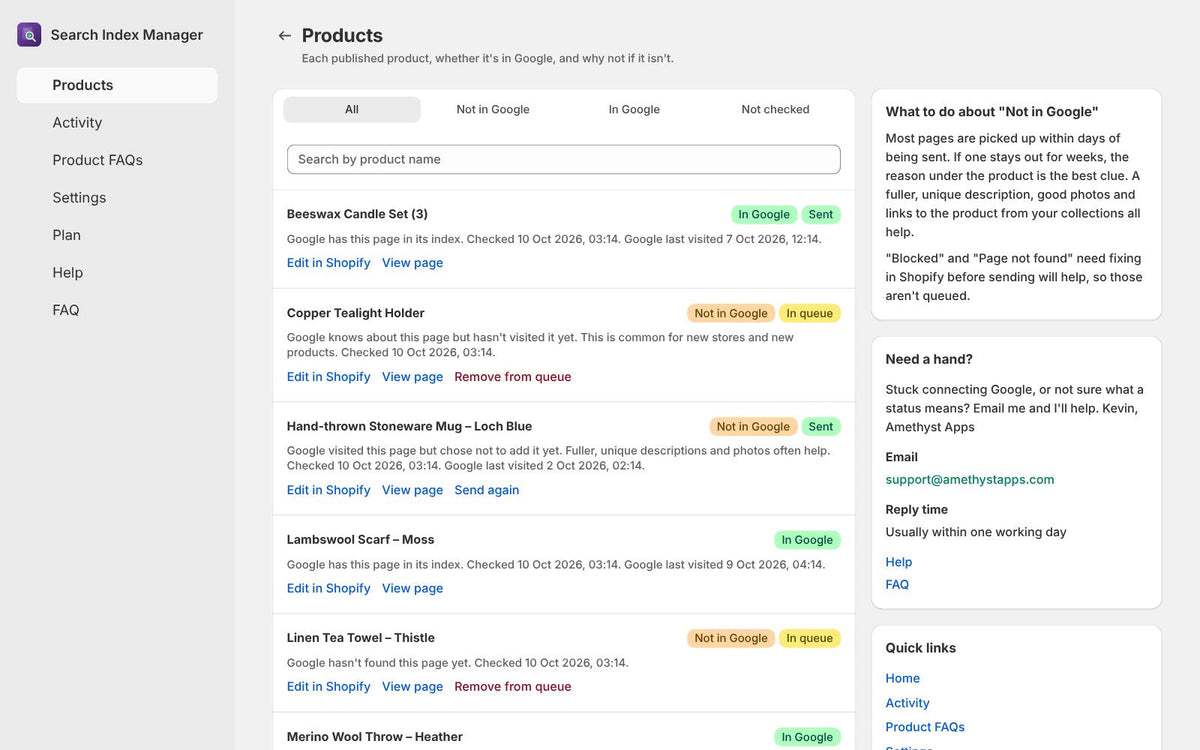The height and width of the screenshot is (750, 1200).
Task: View page for Lambswool Scarf – Moss
Action: tap(412, 588)
